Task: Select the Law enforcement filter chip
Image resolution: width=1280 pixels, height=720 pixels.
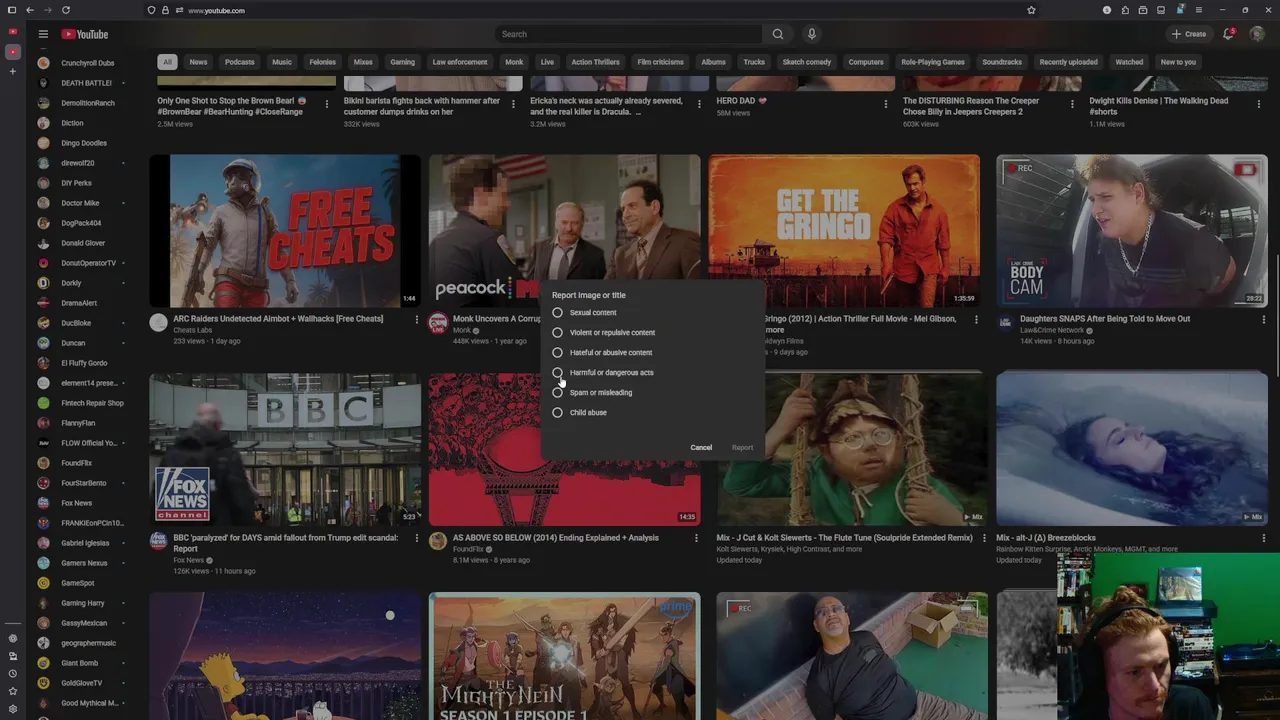Action: tap(460, 62)
